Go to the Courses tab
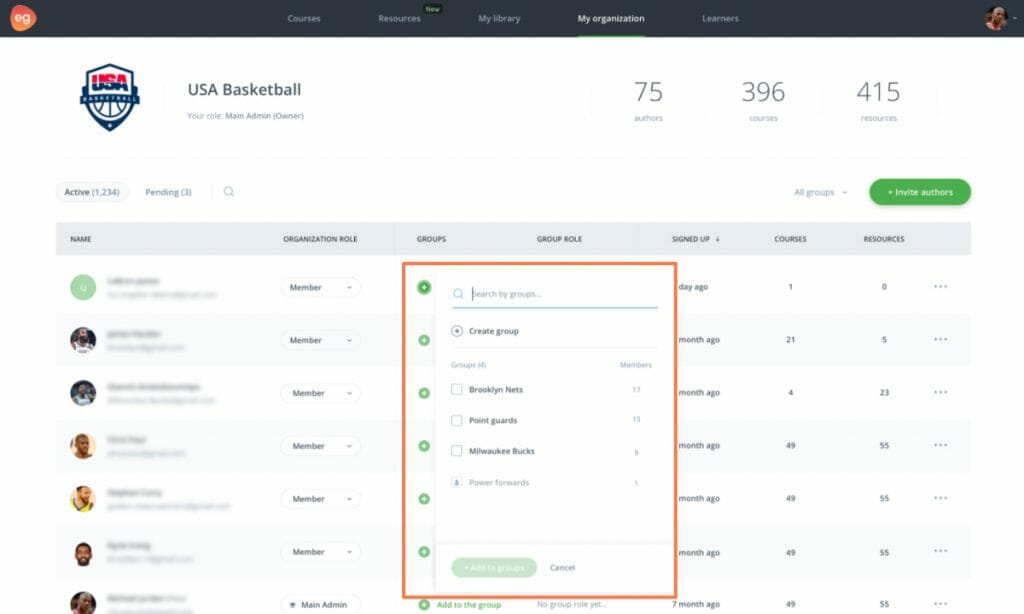This screenshot has height=614, width=1024. coord(304,18)
